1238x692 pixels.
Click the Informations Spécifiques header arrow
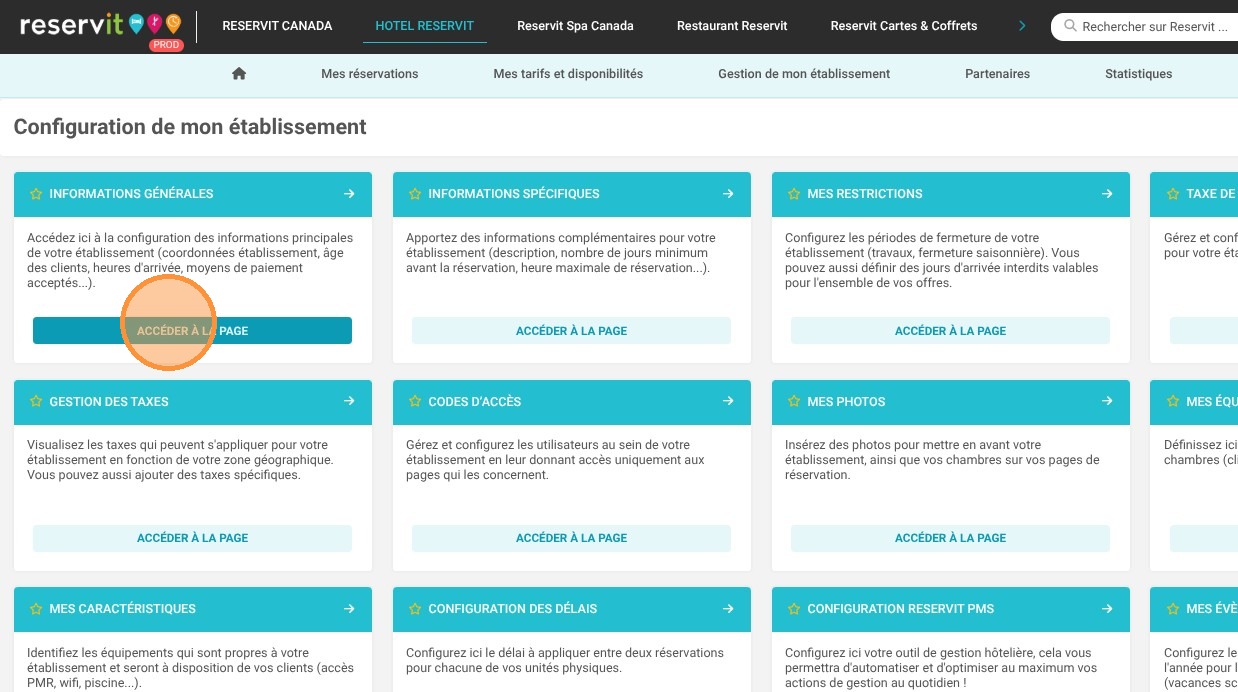point(728,194)
